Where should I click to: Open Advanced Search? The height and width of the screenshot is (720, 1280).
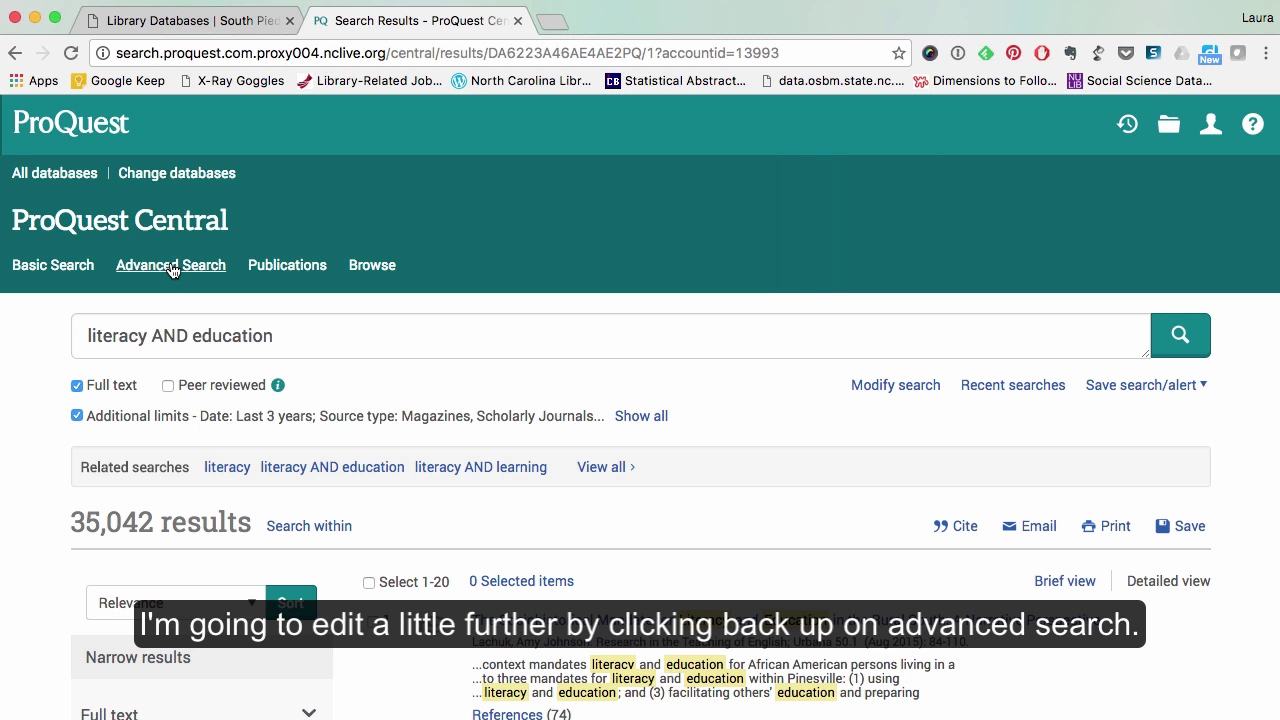tap(171, 265)
